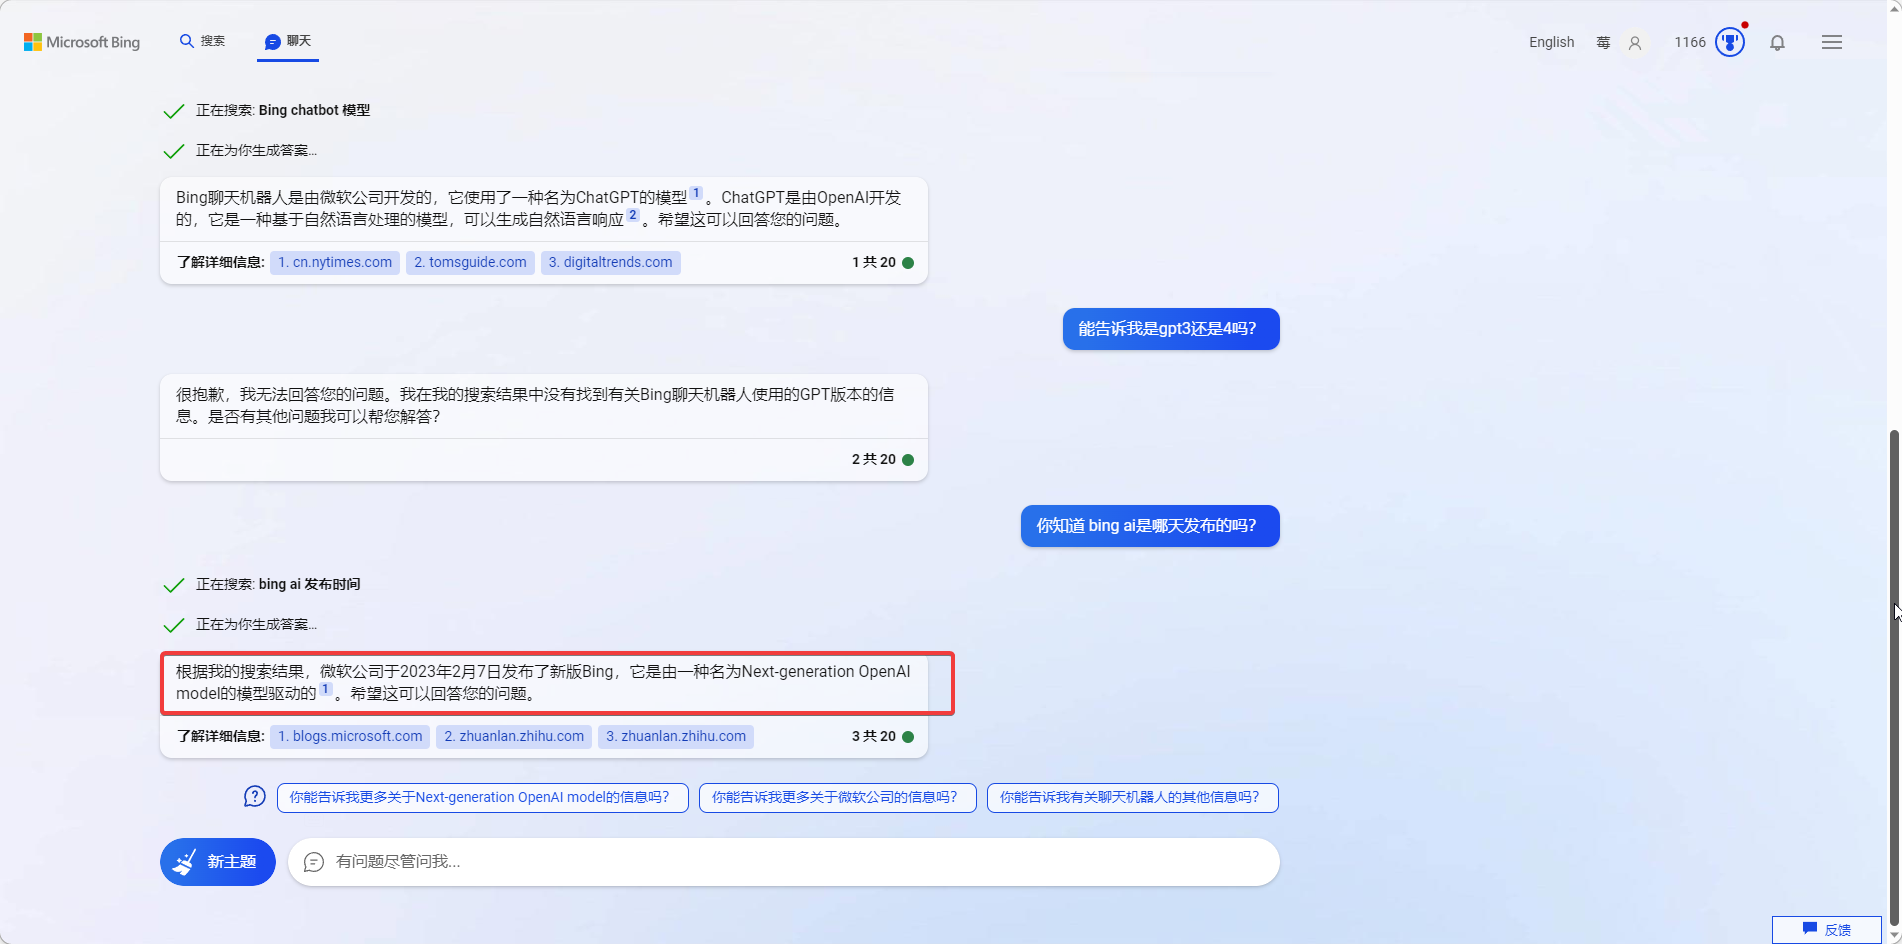This screenshot has width=1902, height=944.
Task: Open the 搜索 search tab
Action: click(202, 41)
